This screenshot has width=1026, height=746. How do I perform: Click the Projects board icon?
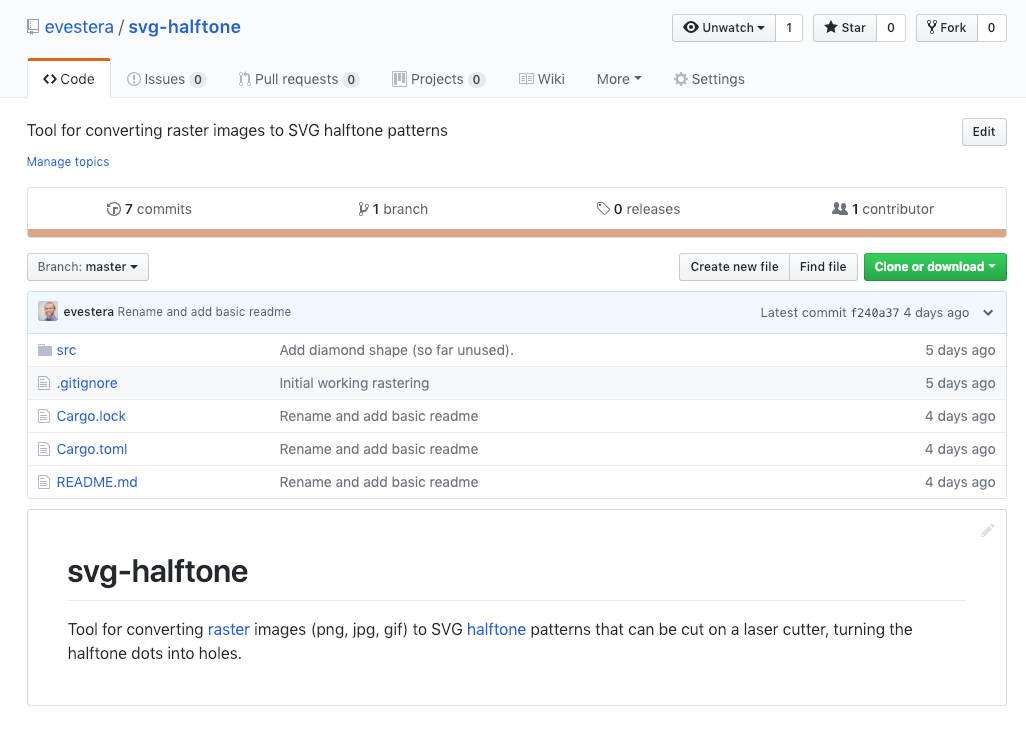pos(399,79)
